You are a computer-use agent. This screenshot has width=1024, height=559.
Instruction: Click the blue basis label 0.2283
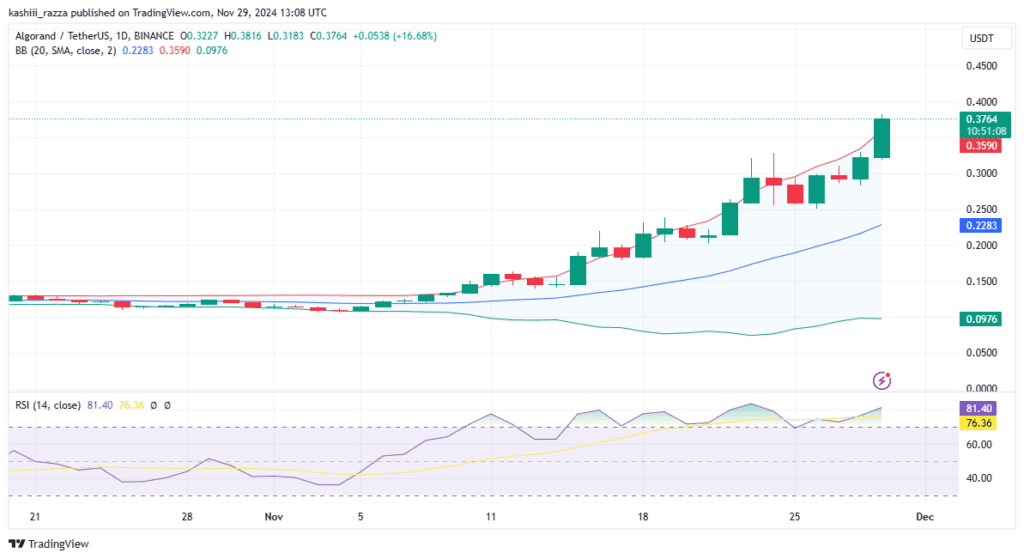coord(982,225)
